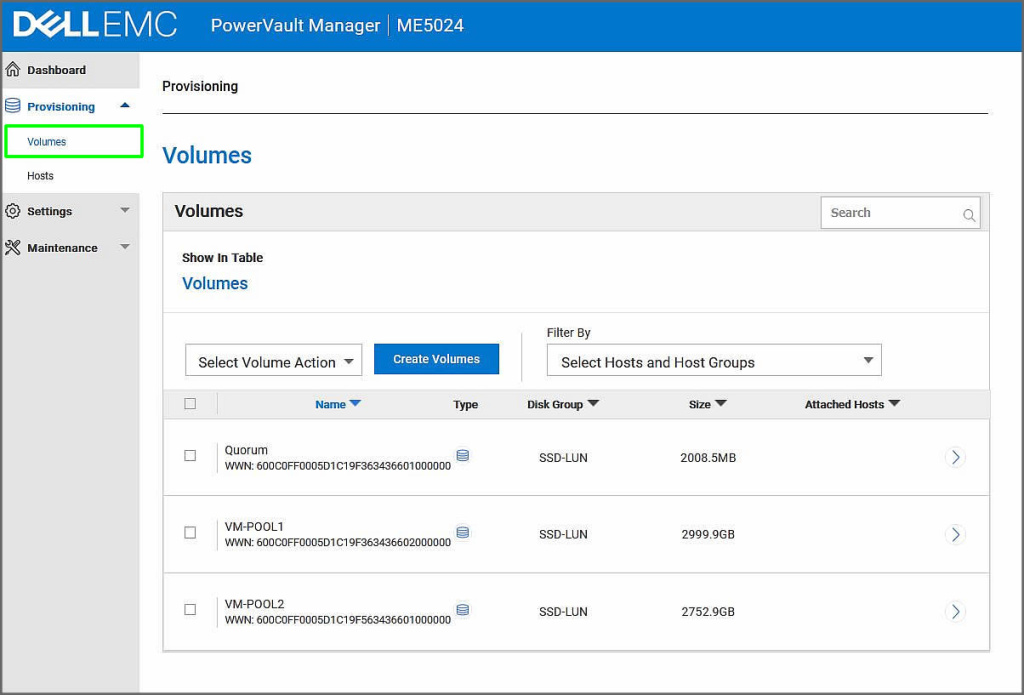Open Select Hosts and Host Groups filter
The width and height of the screenshot is (1024, 695).
(x=713, y=362)
